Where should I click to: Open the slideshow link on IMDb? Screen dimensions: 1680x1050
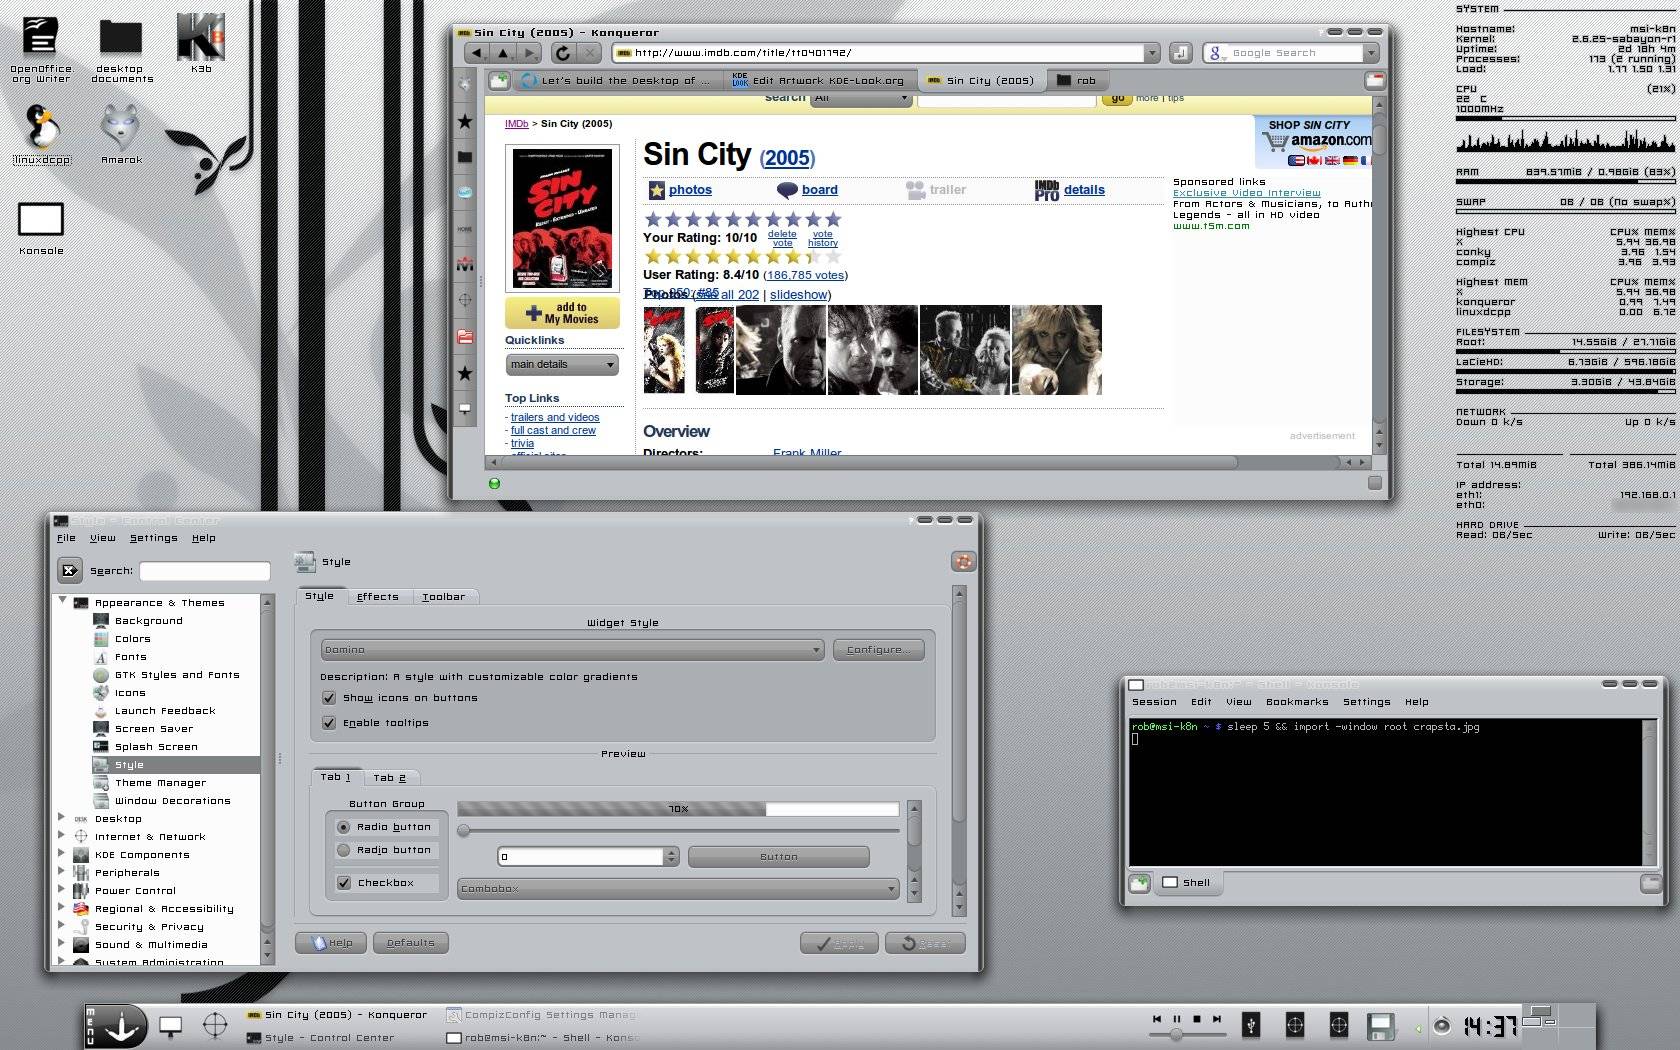pos(798,295)
